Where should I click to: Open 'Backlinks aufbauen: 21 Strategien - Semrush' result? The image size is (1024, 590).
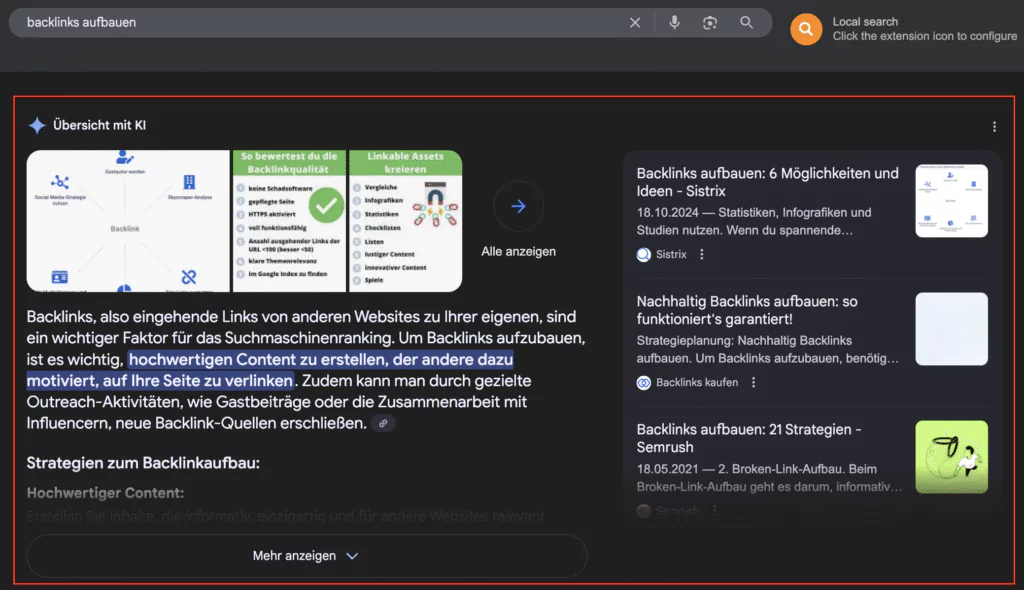[x=749, y=438]
